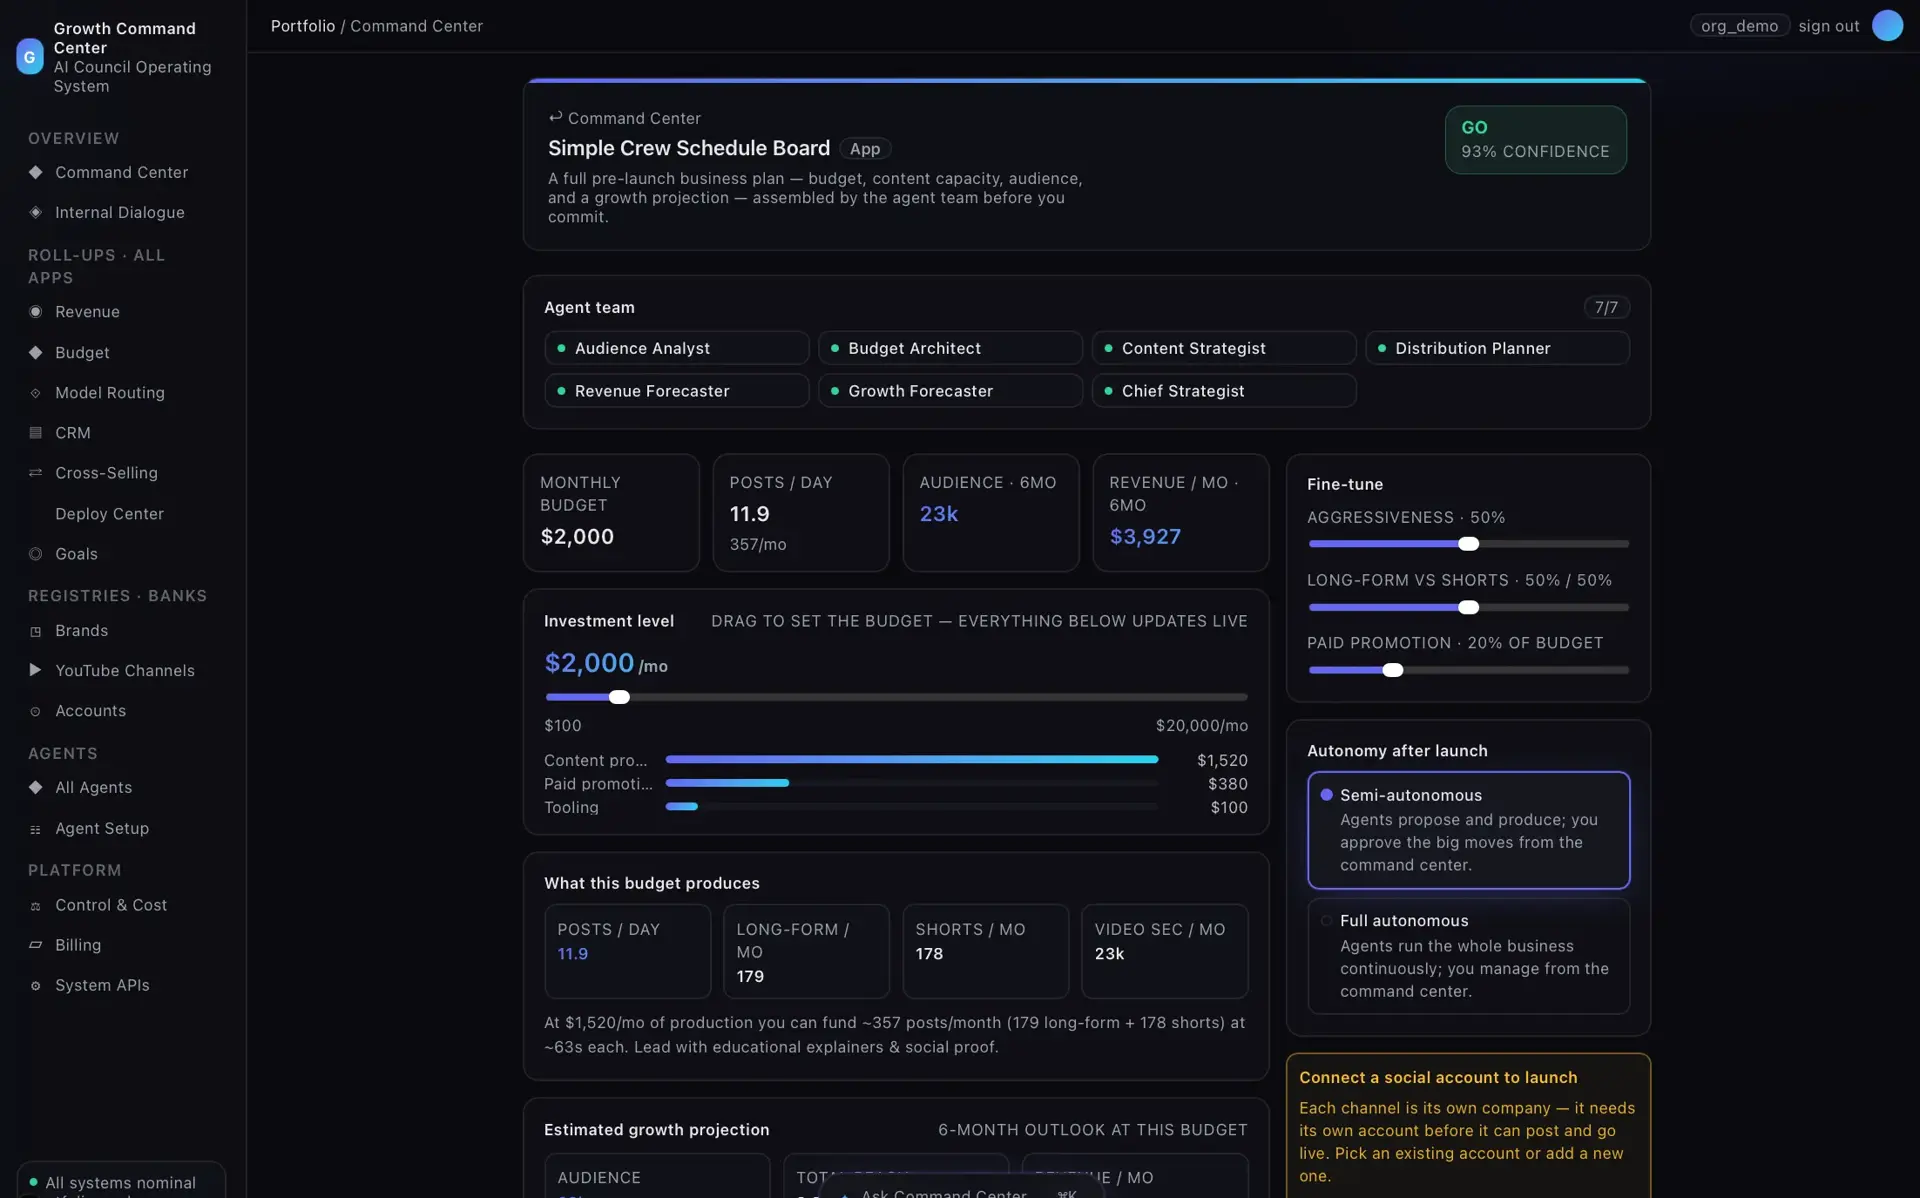
Task: Click the Command Center diamond icon in sidebar
Action: pos(36,172)
